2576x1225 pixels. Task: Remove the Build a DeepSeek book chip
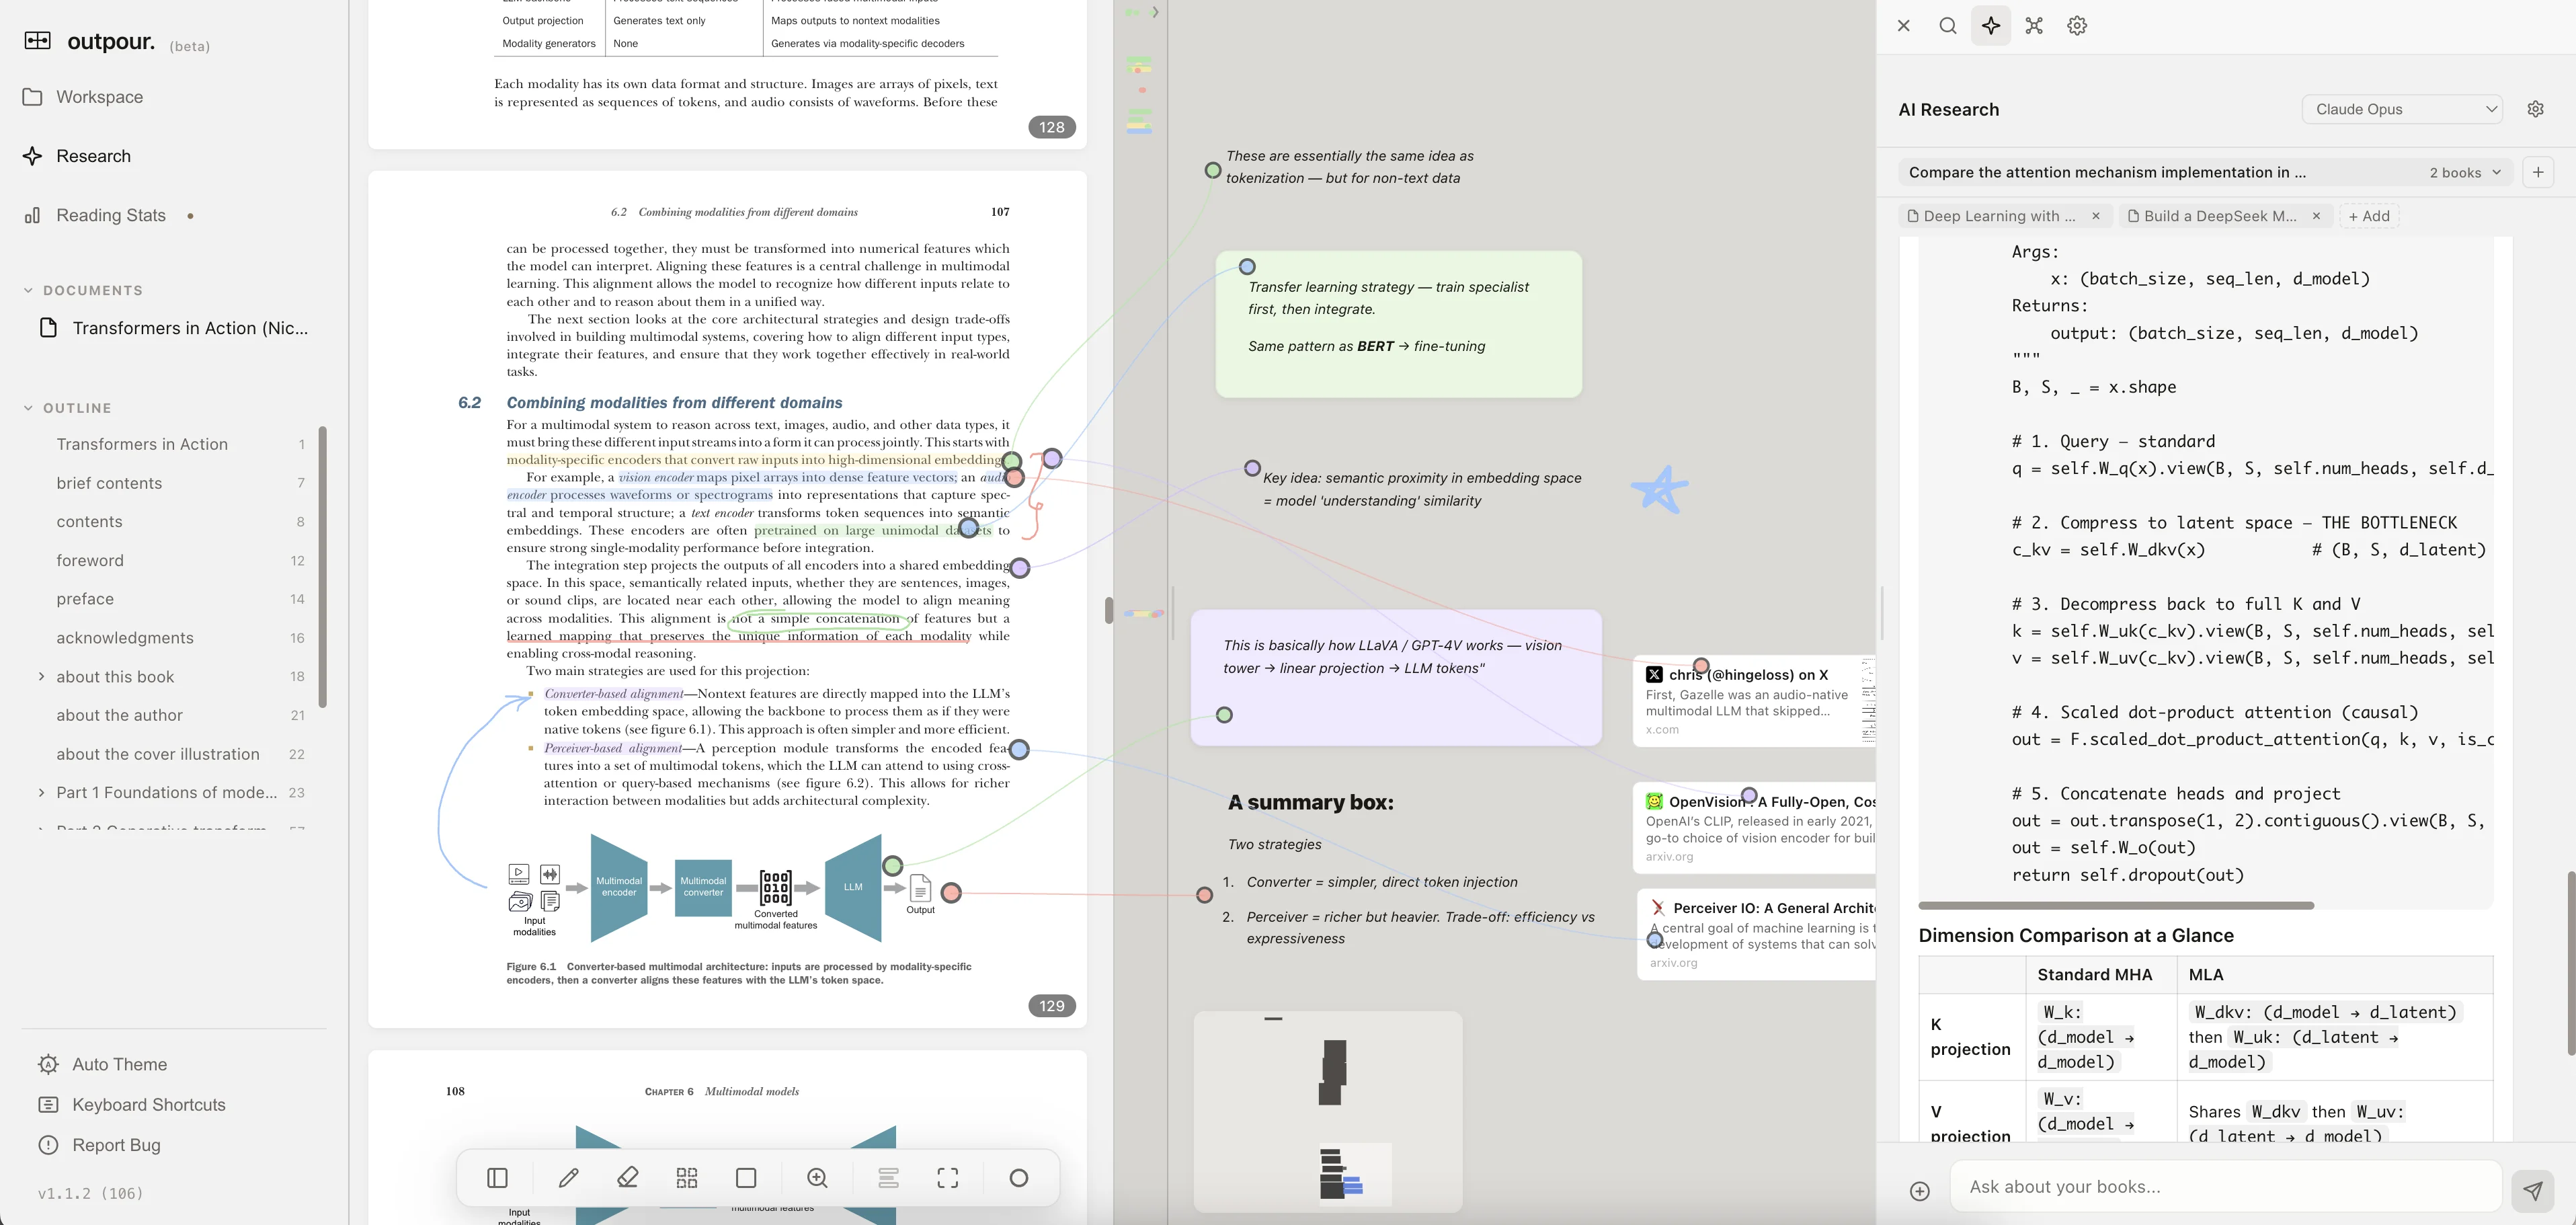coord(2316,216)
